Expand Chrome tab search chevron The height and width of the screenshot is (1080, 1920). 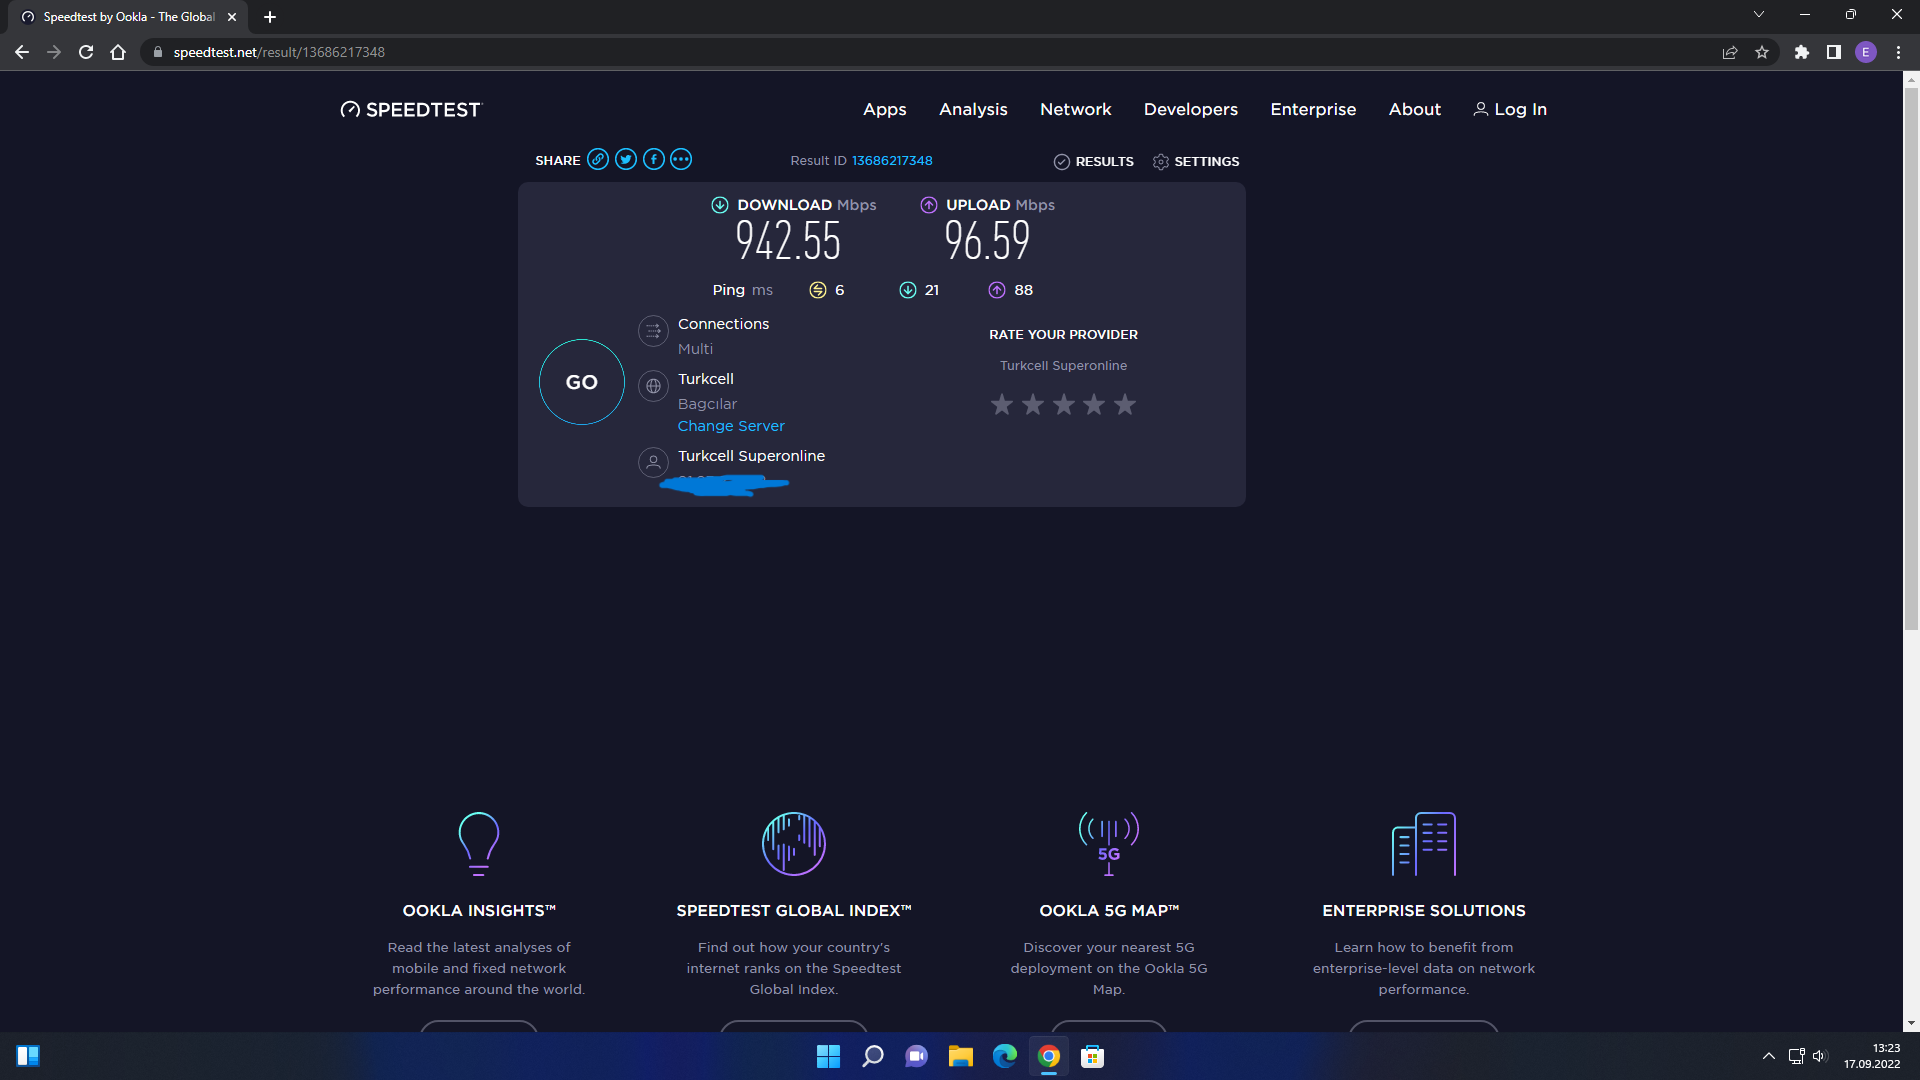(1759, 15)
